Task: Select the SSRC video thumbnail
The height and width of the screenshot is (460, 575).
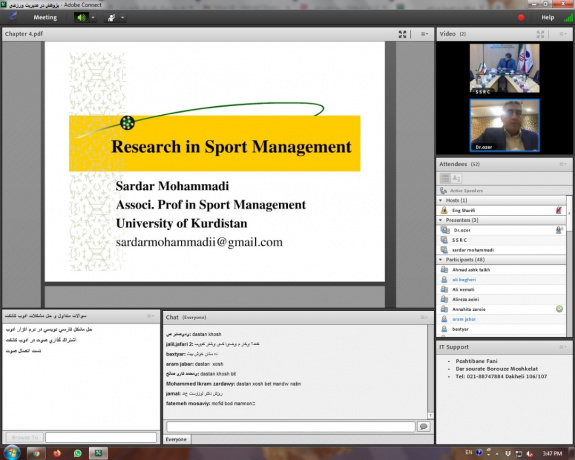Action: tap(504, 68)
